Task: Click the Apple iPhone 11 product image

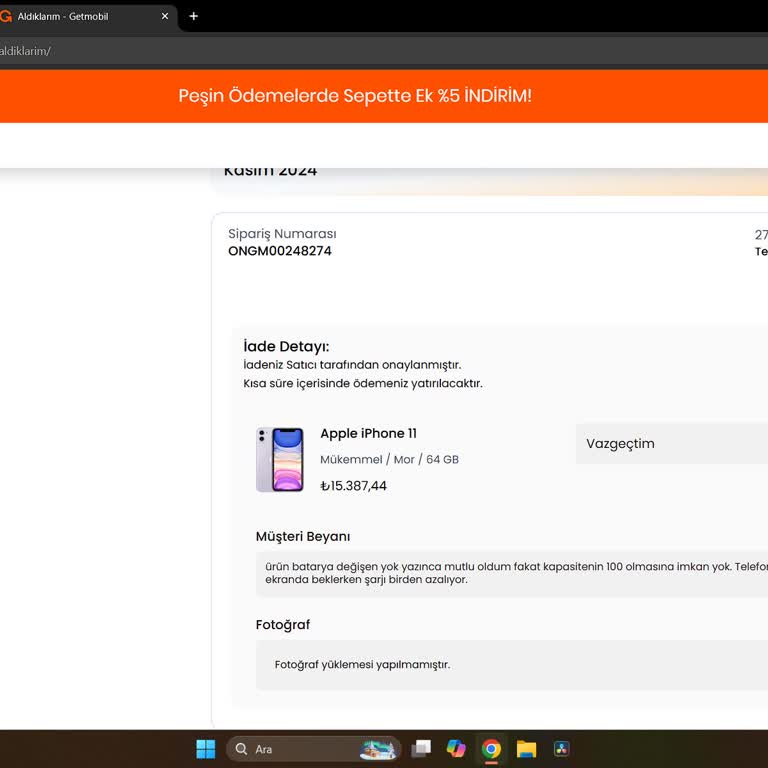Action: [x=280, y=459]
